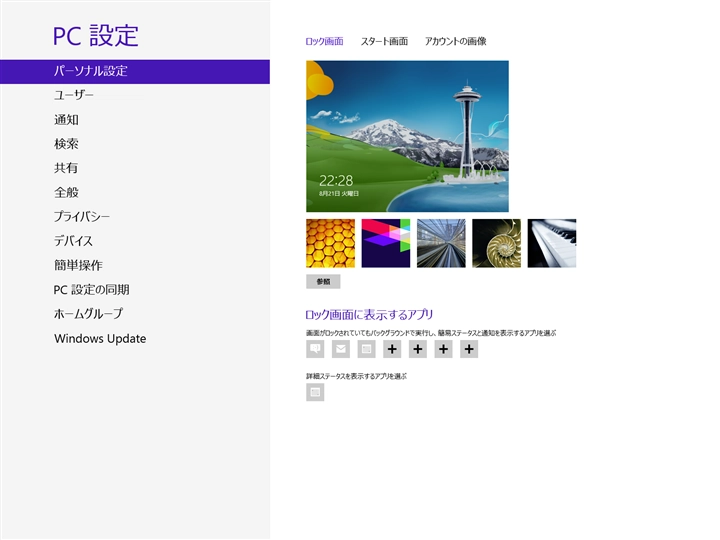The width and height of the screenshot is (720, 540).
Task: Add an app with the second plus icon
Action: (x=418, y=349)
